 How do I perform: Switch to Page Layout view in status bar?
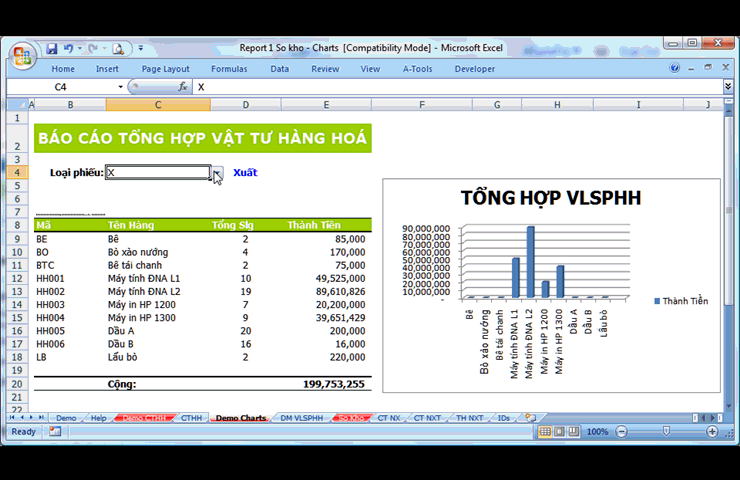pos(560,432)
